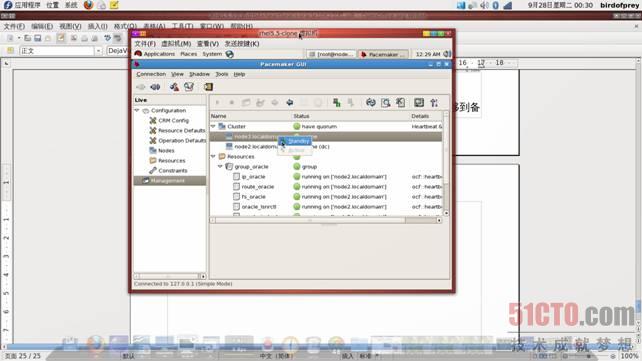Switch to the root@node terminal taskbar button
Image resolution: width=642 pixels, height=361 pixels.
pos(331,54)
